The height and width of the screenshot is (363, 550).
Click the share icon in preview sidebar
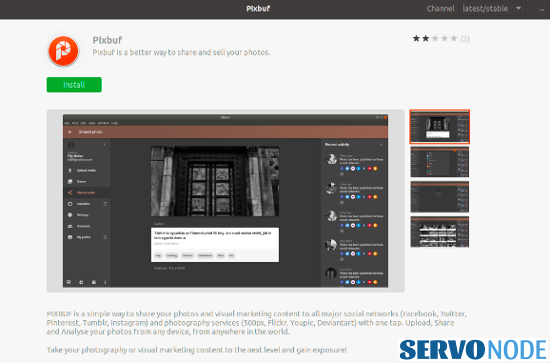70,193
